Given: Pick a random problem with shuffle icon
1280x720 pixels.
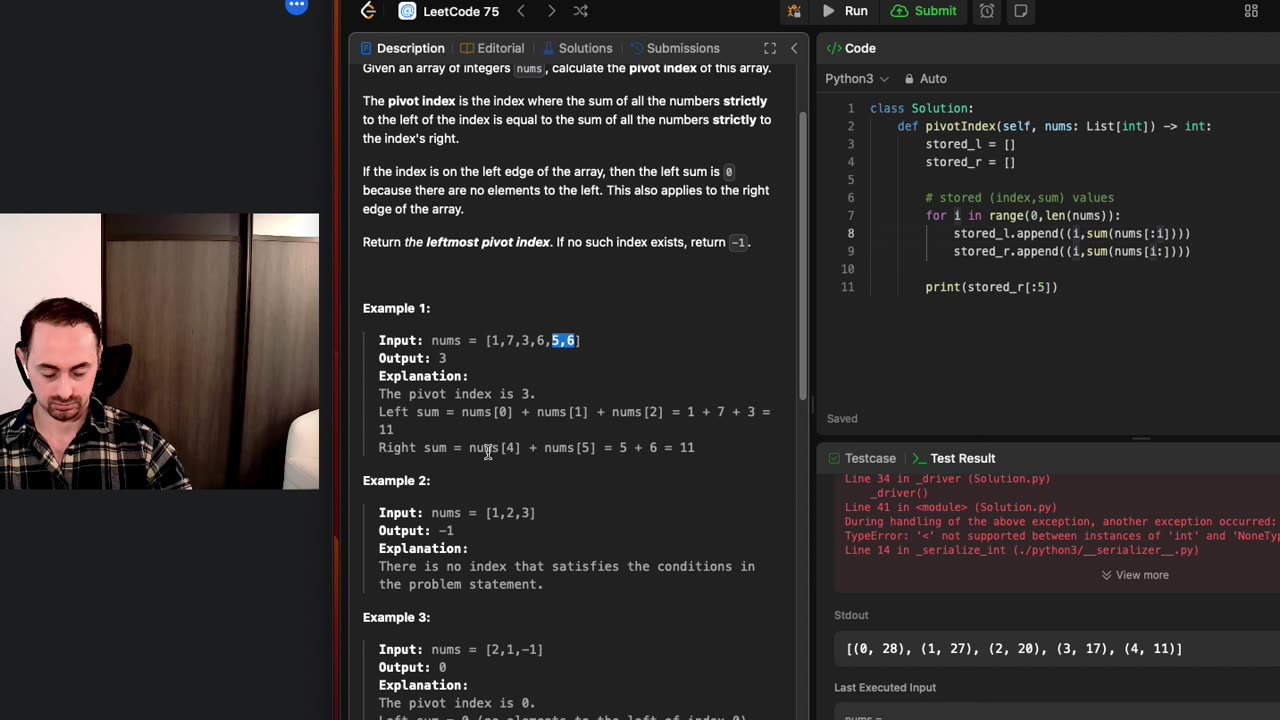Looking at the screenshot, I should 581,11.
